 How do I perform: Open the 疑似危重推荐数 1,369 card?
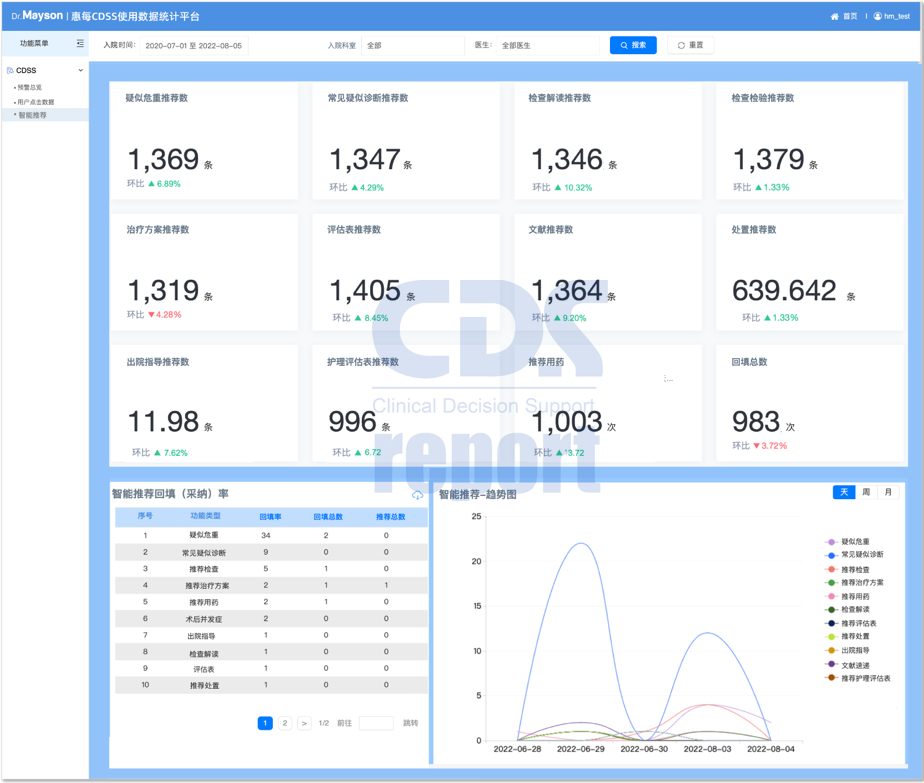tap(204, 140)
